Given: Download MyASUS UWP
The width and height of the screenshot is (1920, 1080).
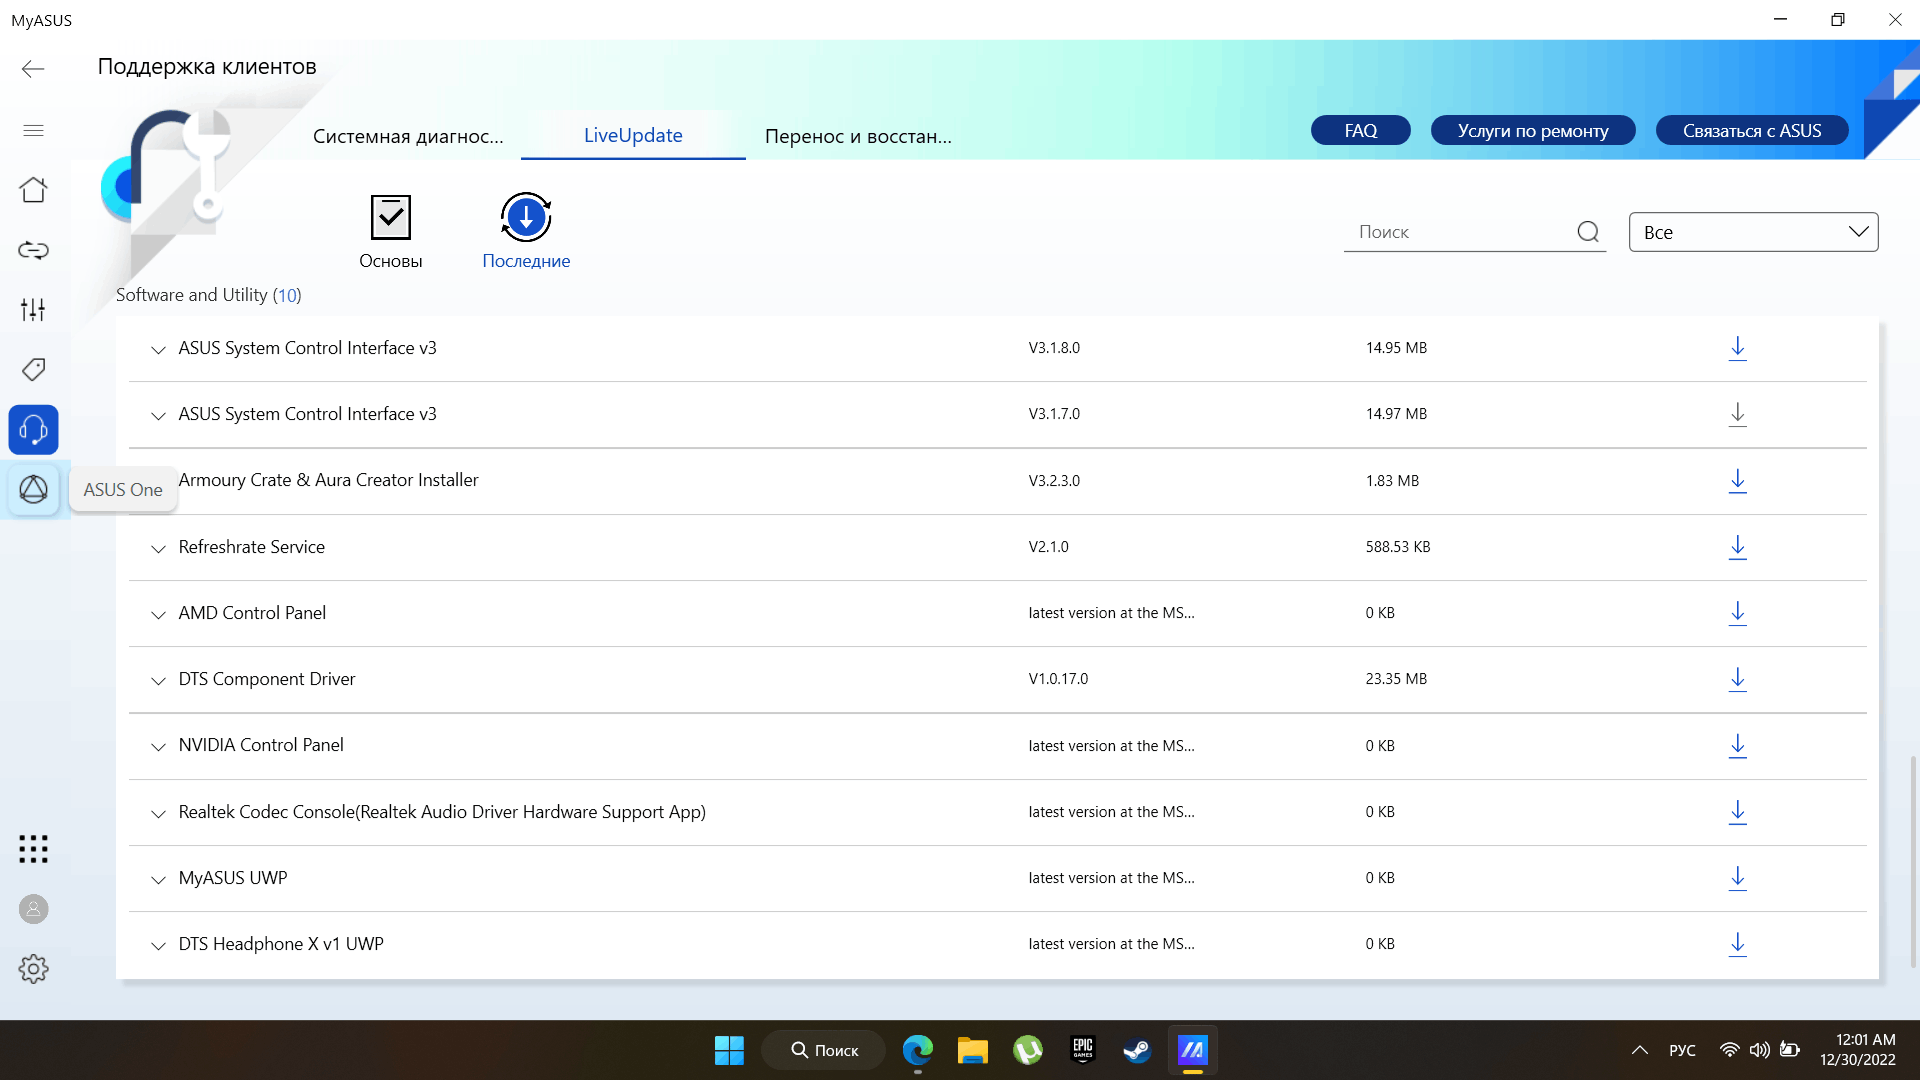Looking at the screenshot, I should tap(1738, 878).
